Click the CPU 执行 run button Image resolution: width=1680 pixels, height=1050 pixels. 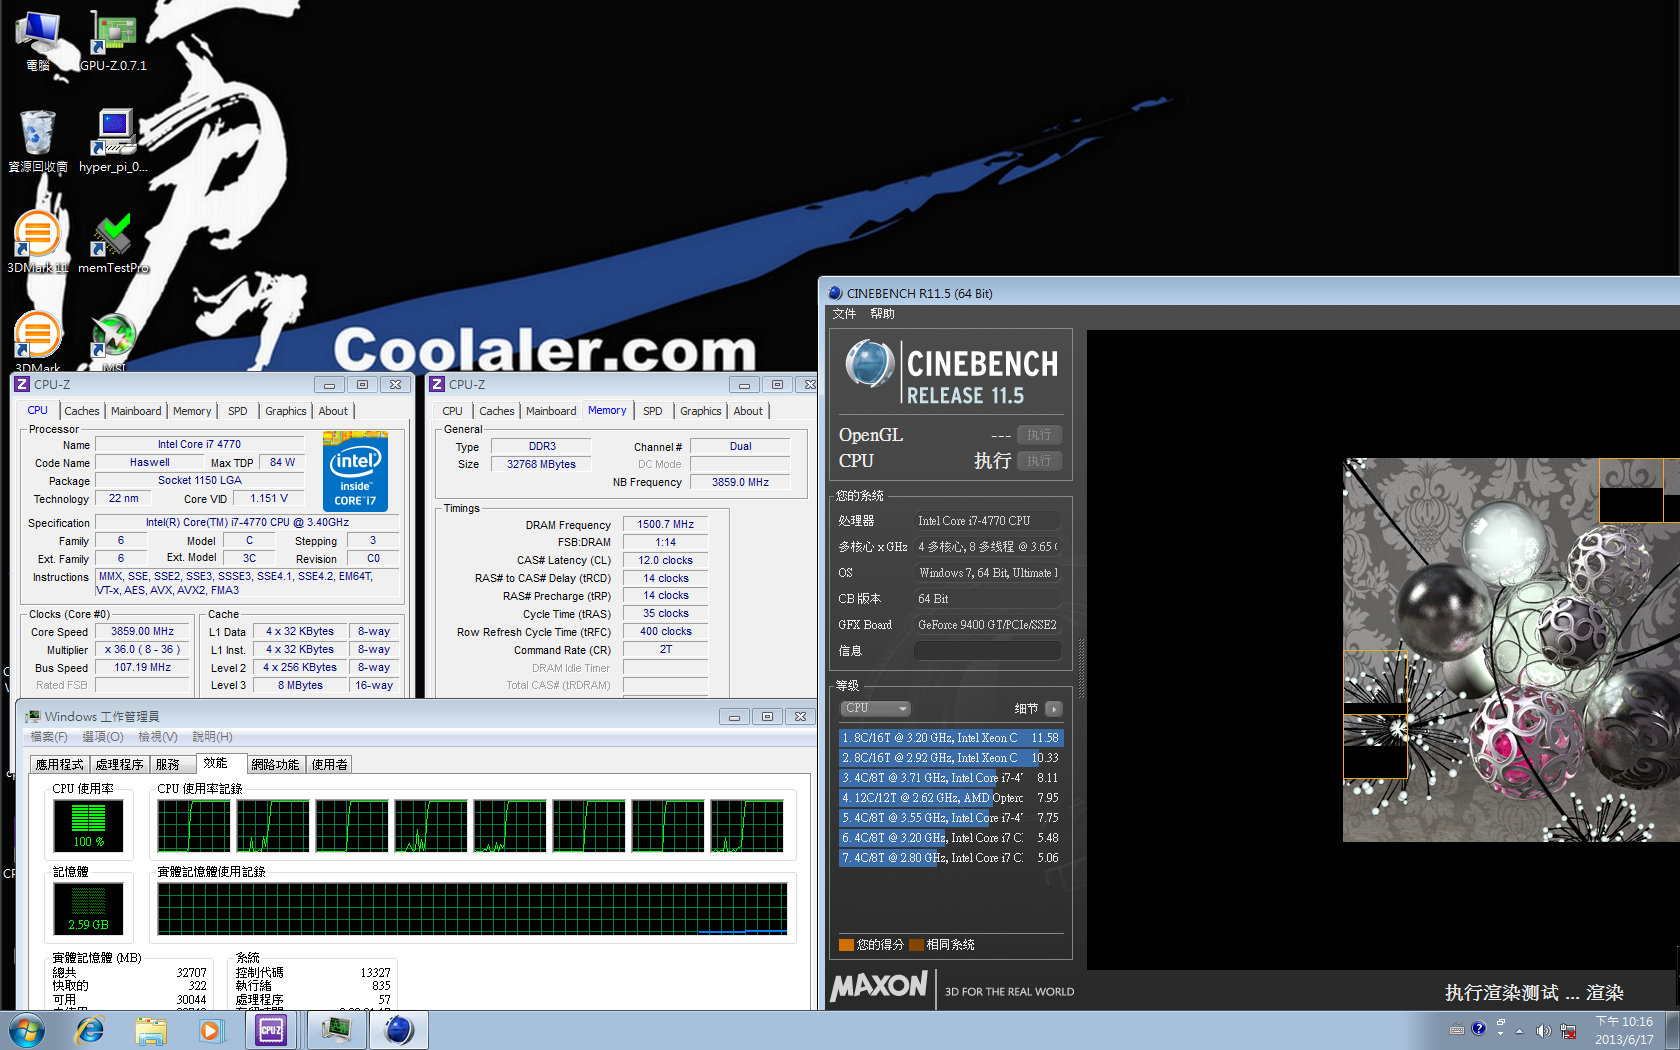coord(1039,461)
